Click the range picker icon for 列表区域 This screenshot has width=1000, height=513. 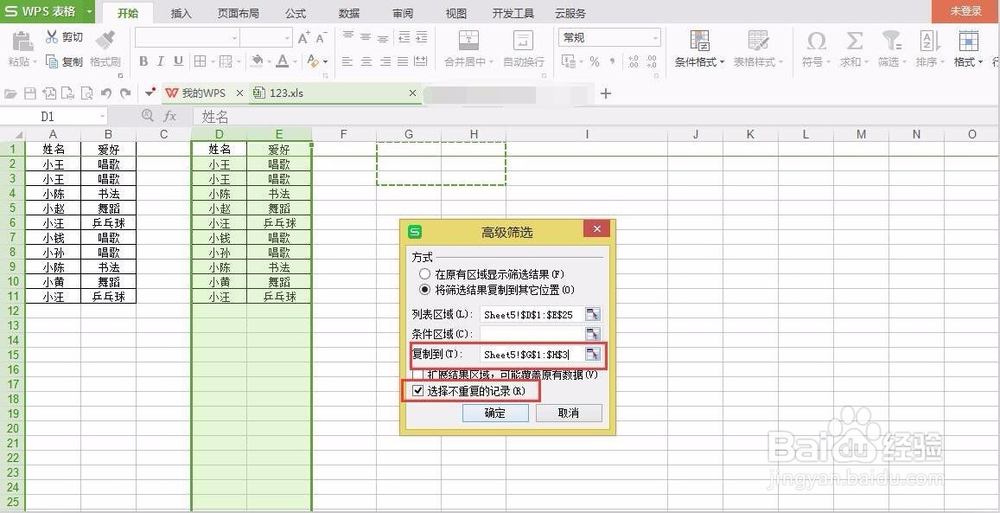coord(593,315)
